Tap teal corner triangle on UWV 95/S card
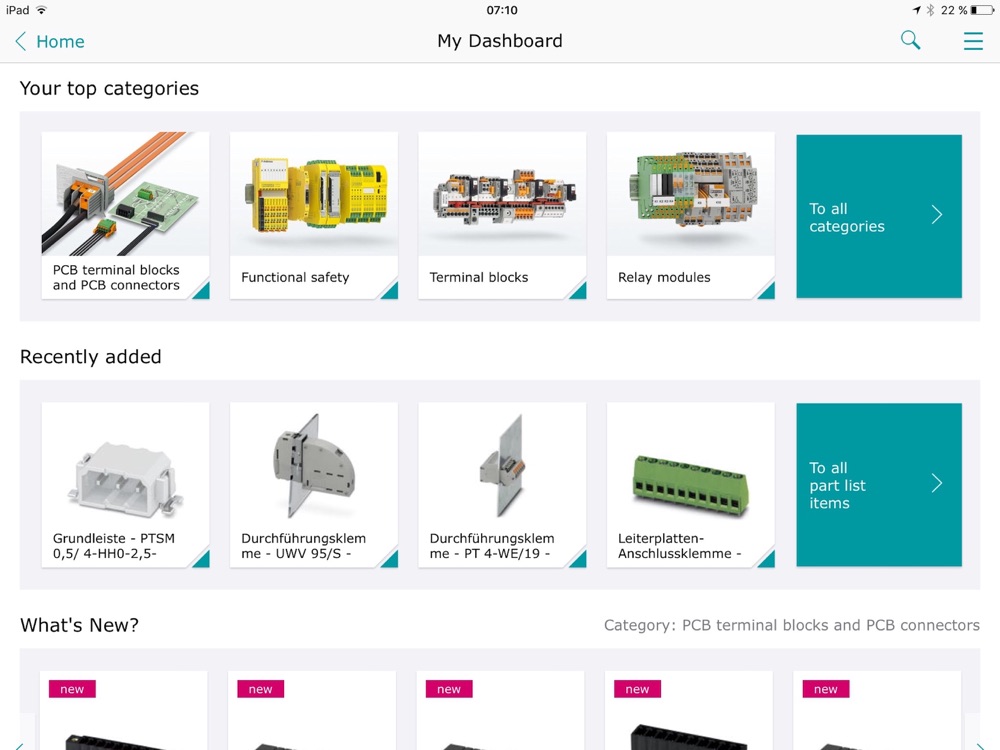 tap(392, 561)
